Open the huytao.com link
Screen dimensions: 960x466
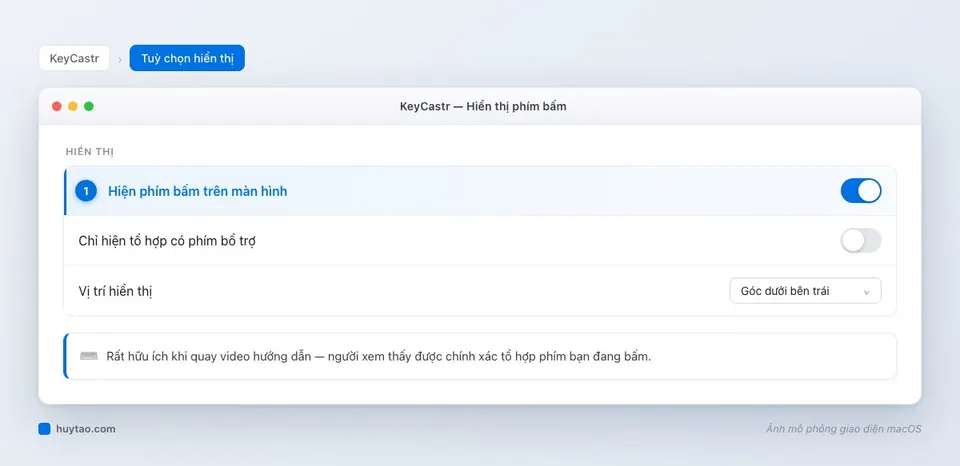pos(86,429)
